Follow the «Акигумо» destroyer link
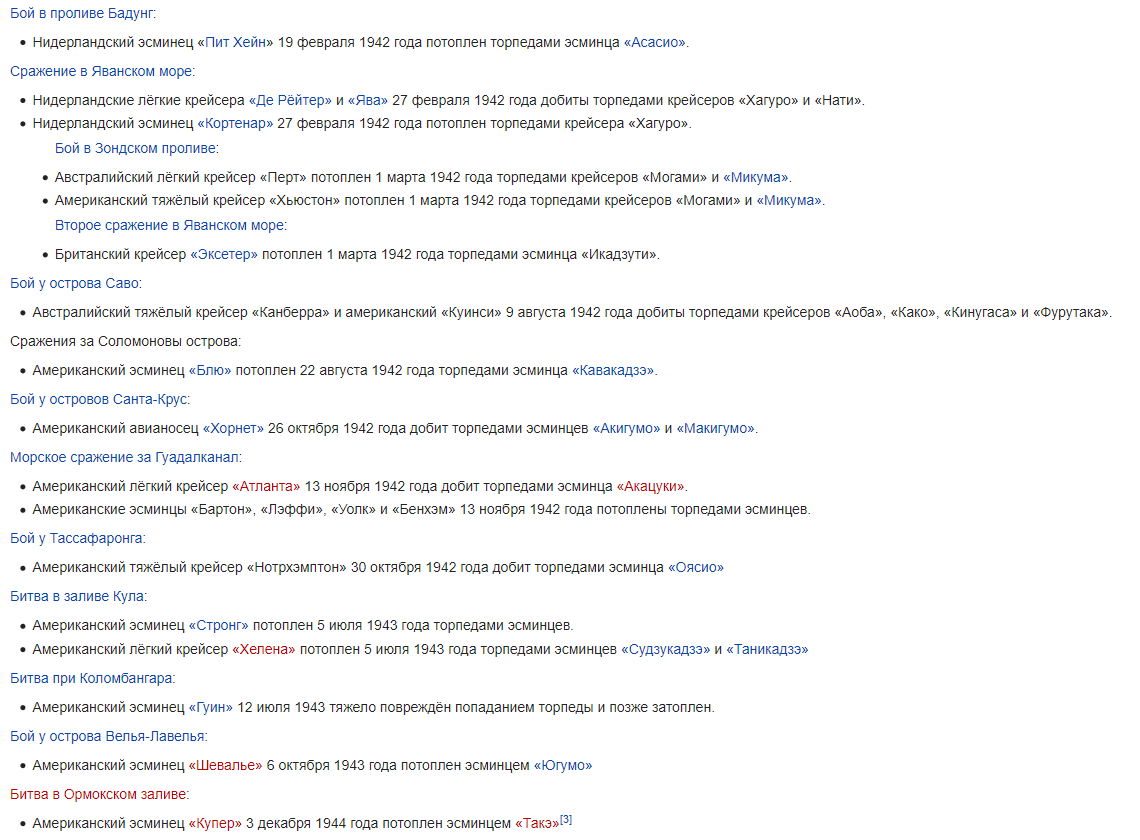This screenshot has width=1140, height=840. [x=627, y=429]
